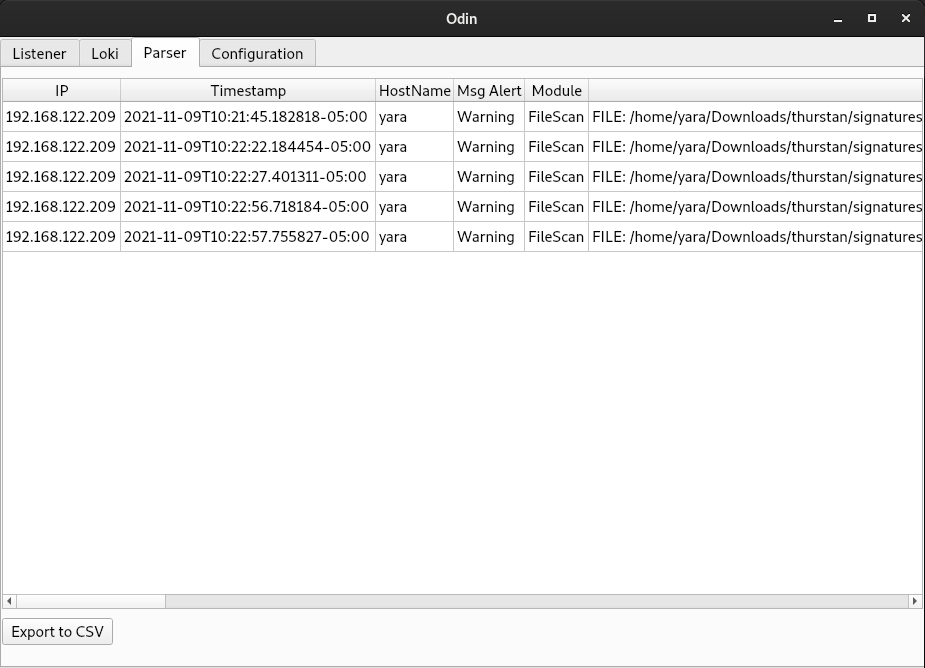Click hostname yara in the 10:22:27 row
Viewport: 925px width, 668px height.
click(414, 177)
